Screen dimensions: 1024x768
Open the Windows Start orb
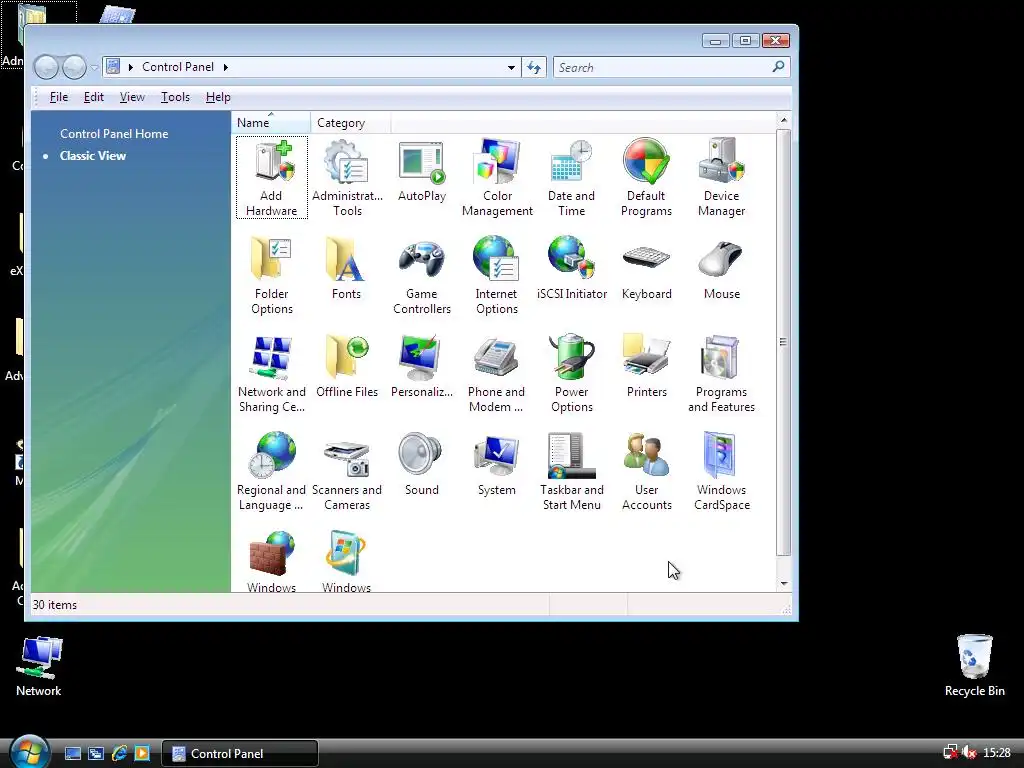point(29,752)
